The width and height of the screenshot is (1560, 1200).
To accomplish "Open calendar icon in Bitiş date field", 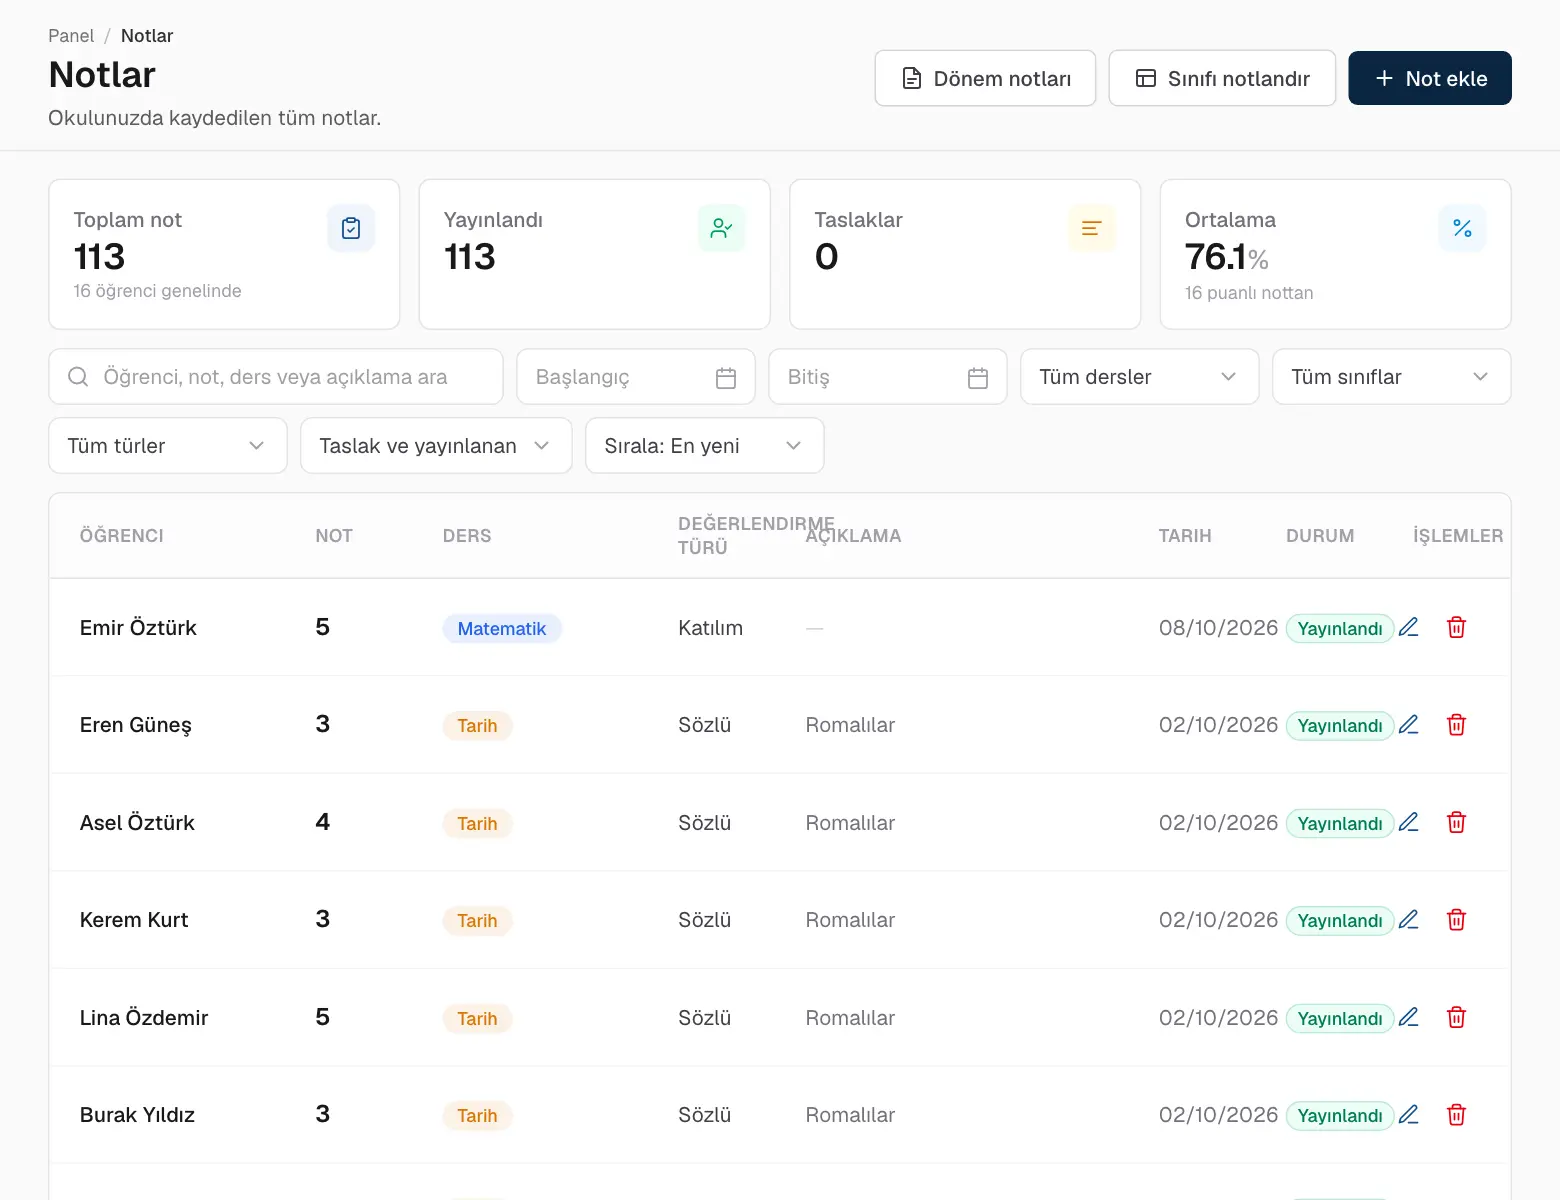I will point(978,378).
